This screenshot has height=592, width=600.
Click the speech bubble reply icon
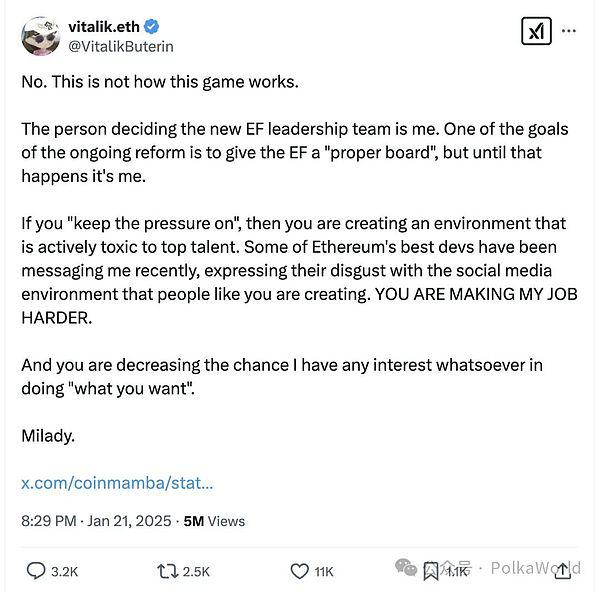coord(36,571)
